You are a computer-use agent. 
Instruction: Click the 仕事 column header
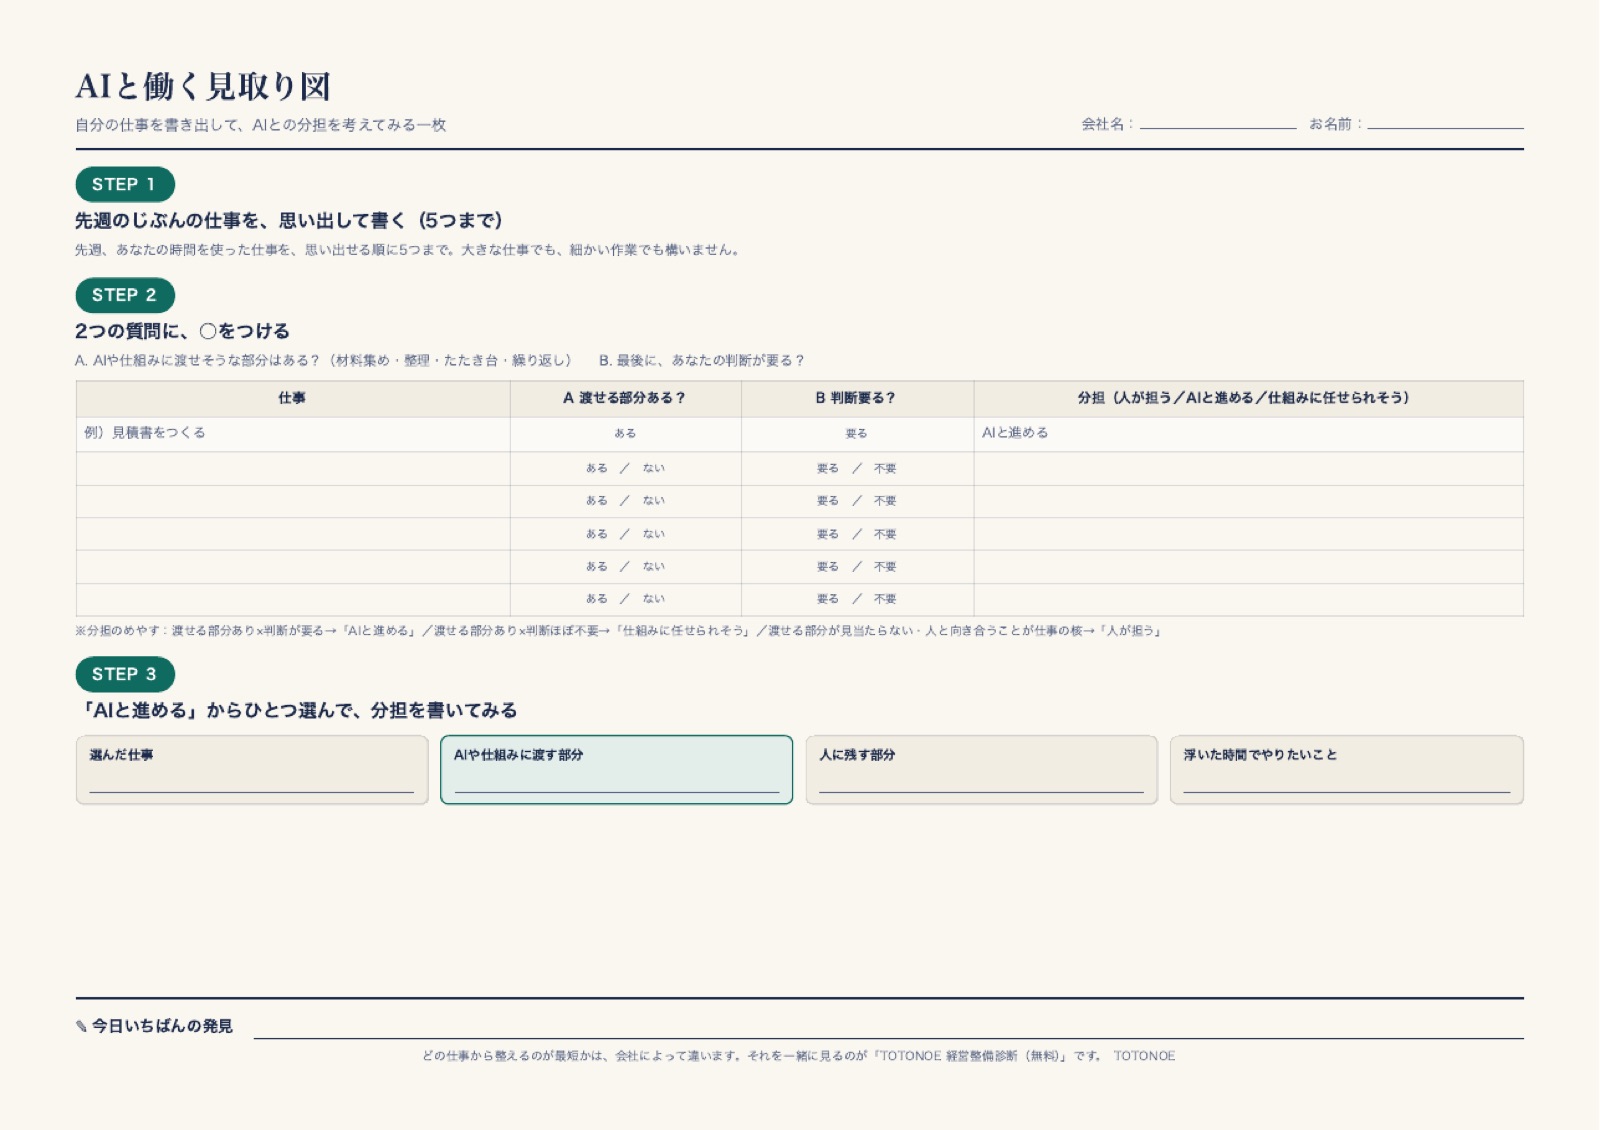point(292,398)
